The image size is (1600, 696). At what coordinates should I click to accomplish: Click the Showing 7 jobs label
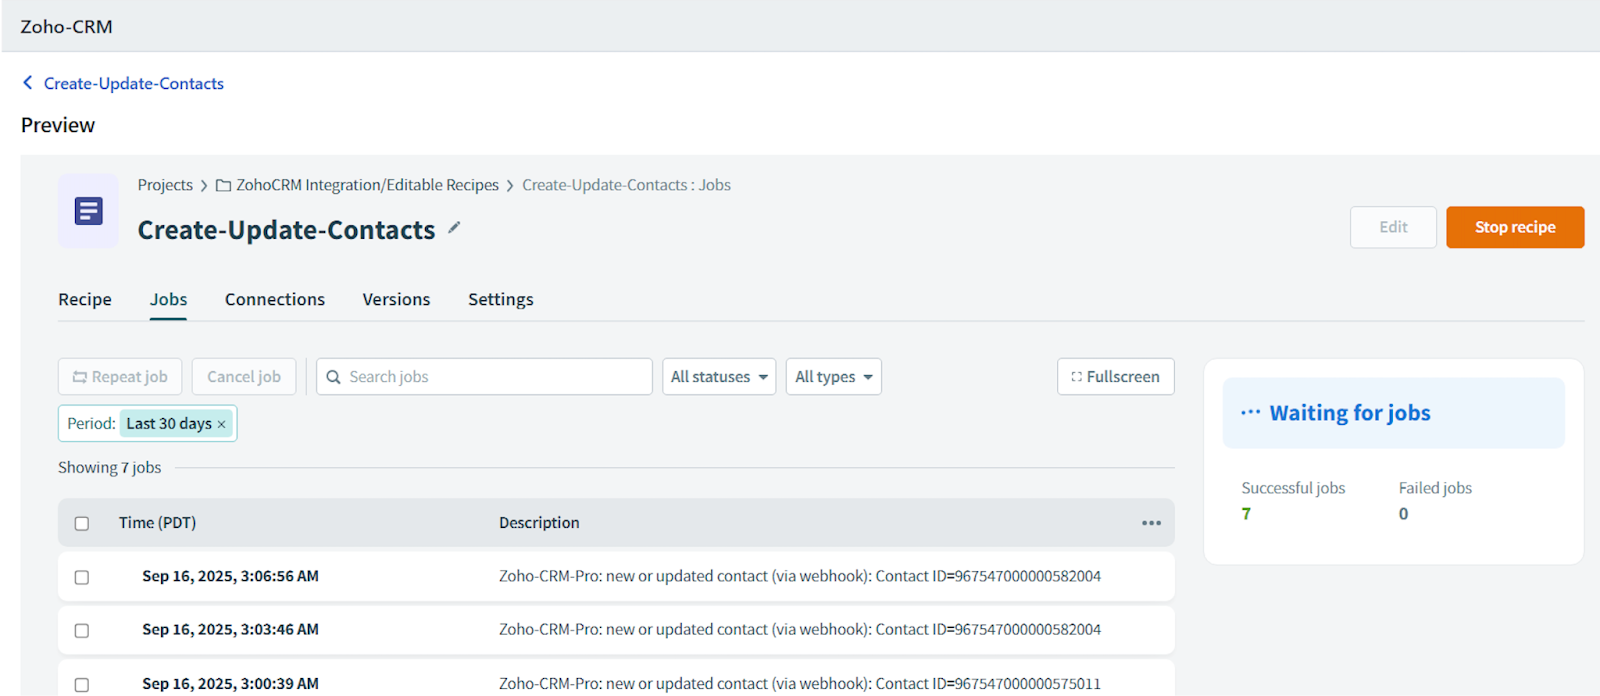click(x=109, y=467)
